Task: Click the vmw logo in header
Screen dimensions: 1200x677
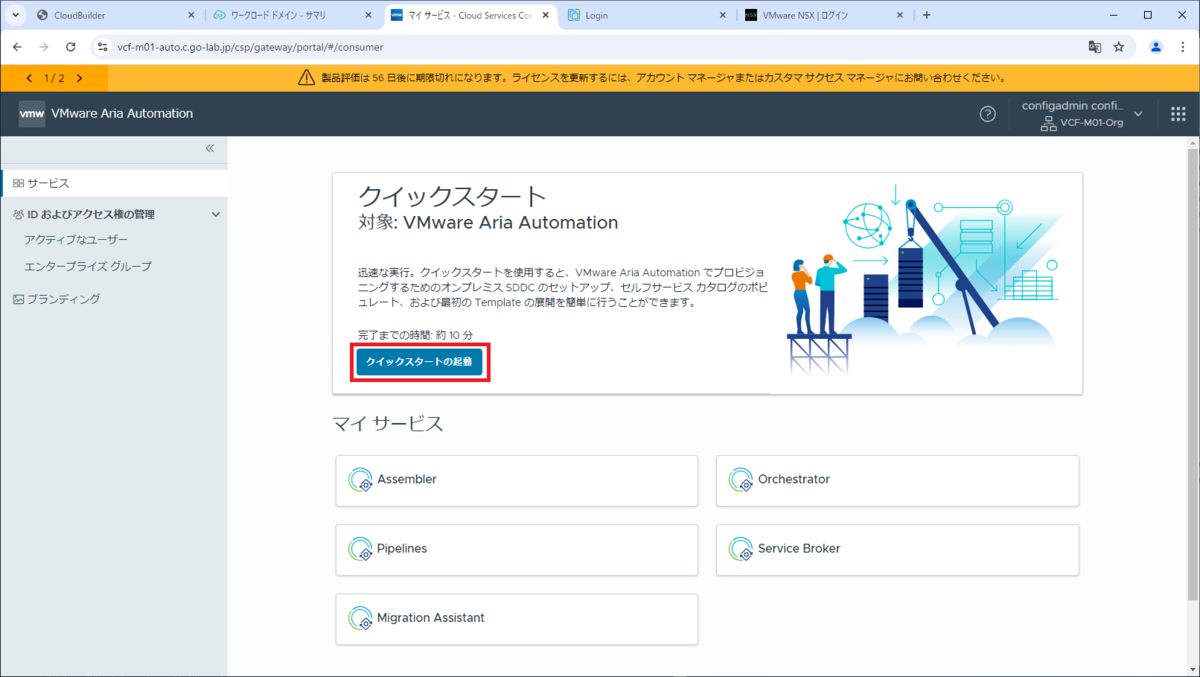Action: click(x=32, y=114)
